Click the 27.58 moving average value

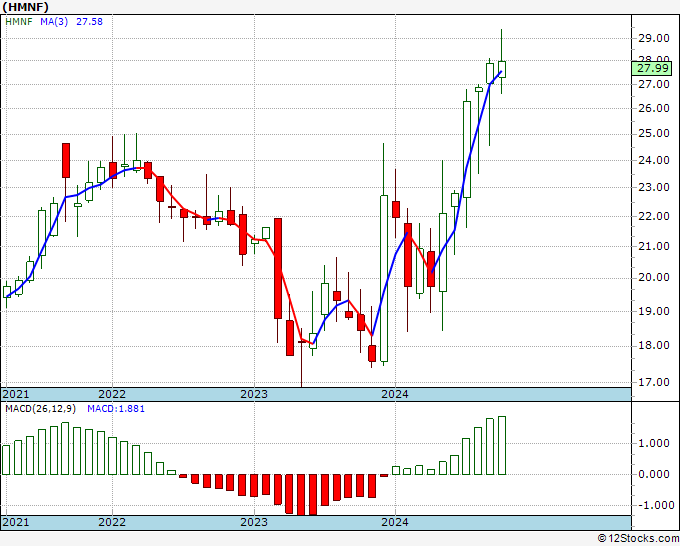click(89, 21)
